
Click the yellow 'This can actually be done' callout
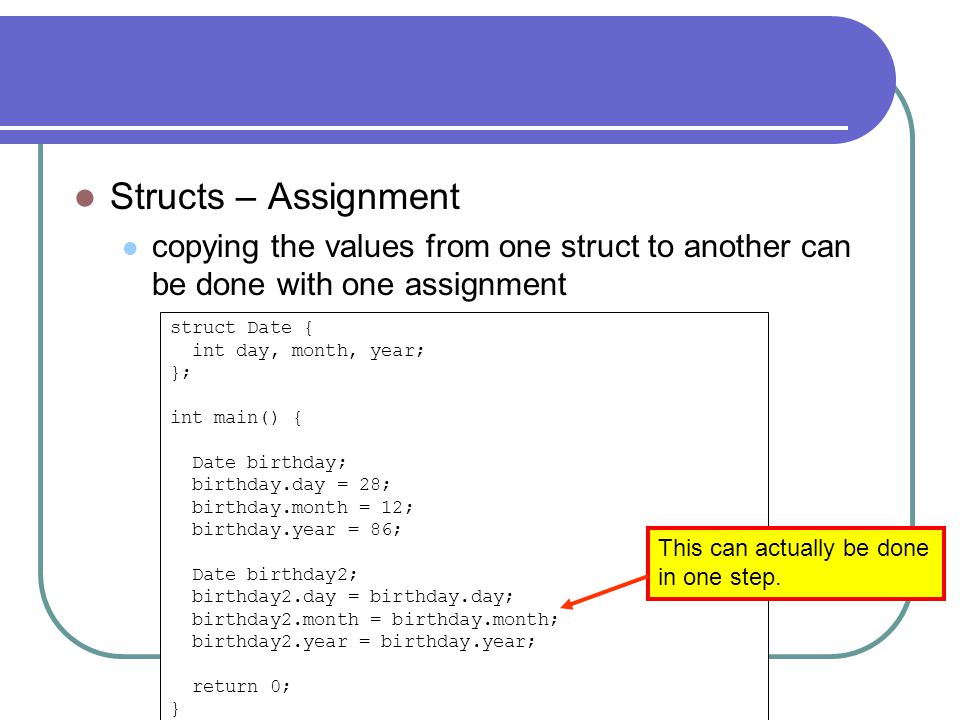point(796,563)
